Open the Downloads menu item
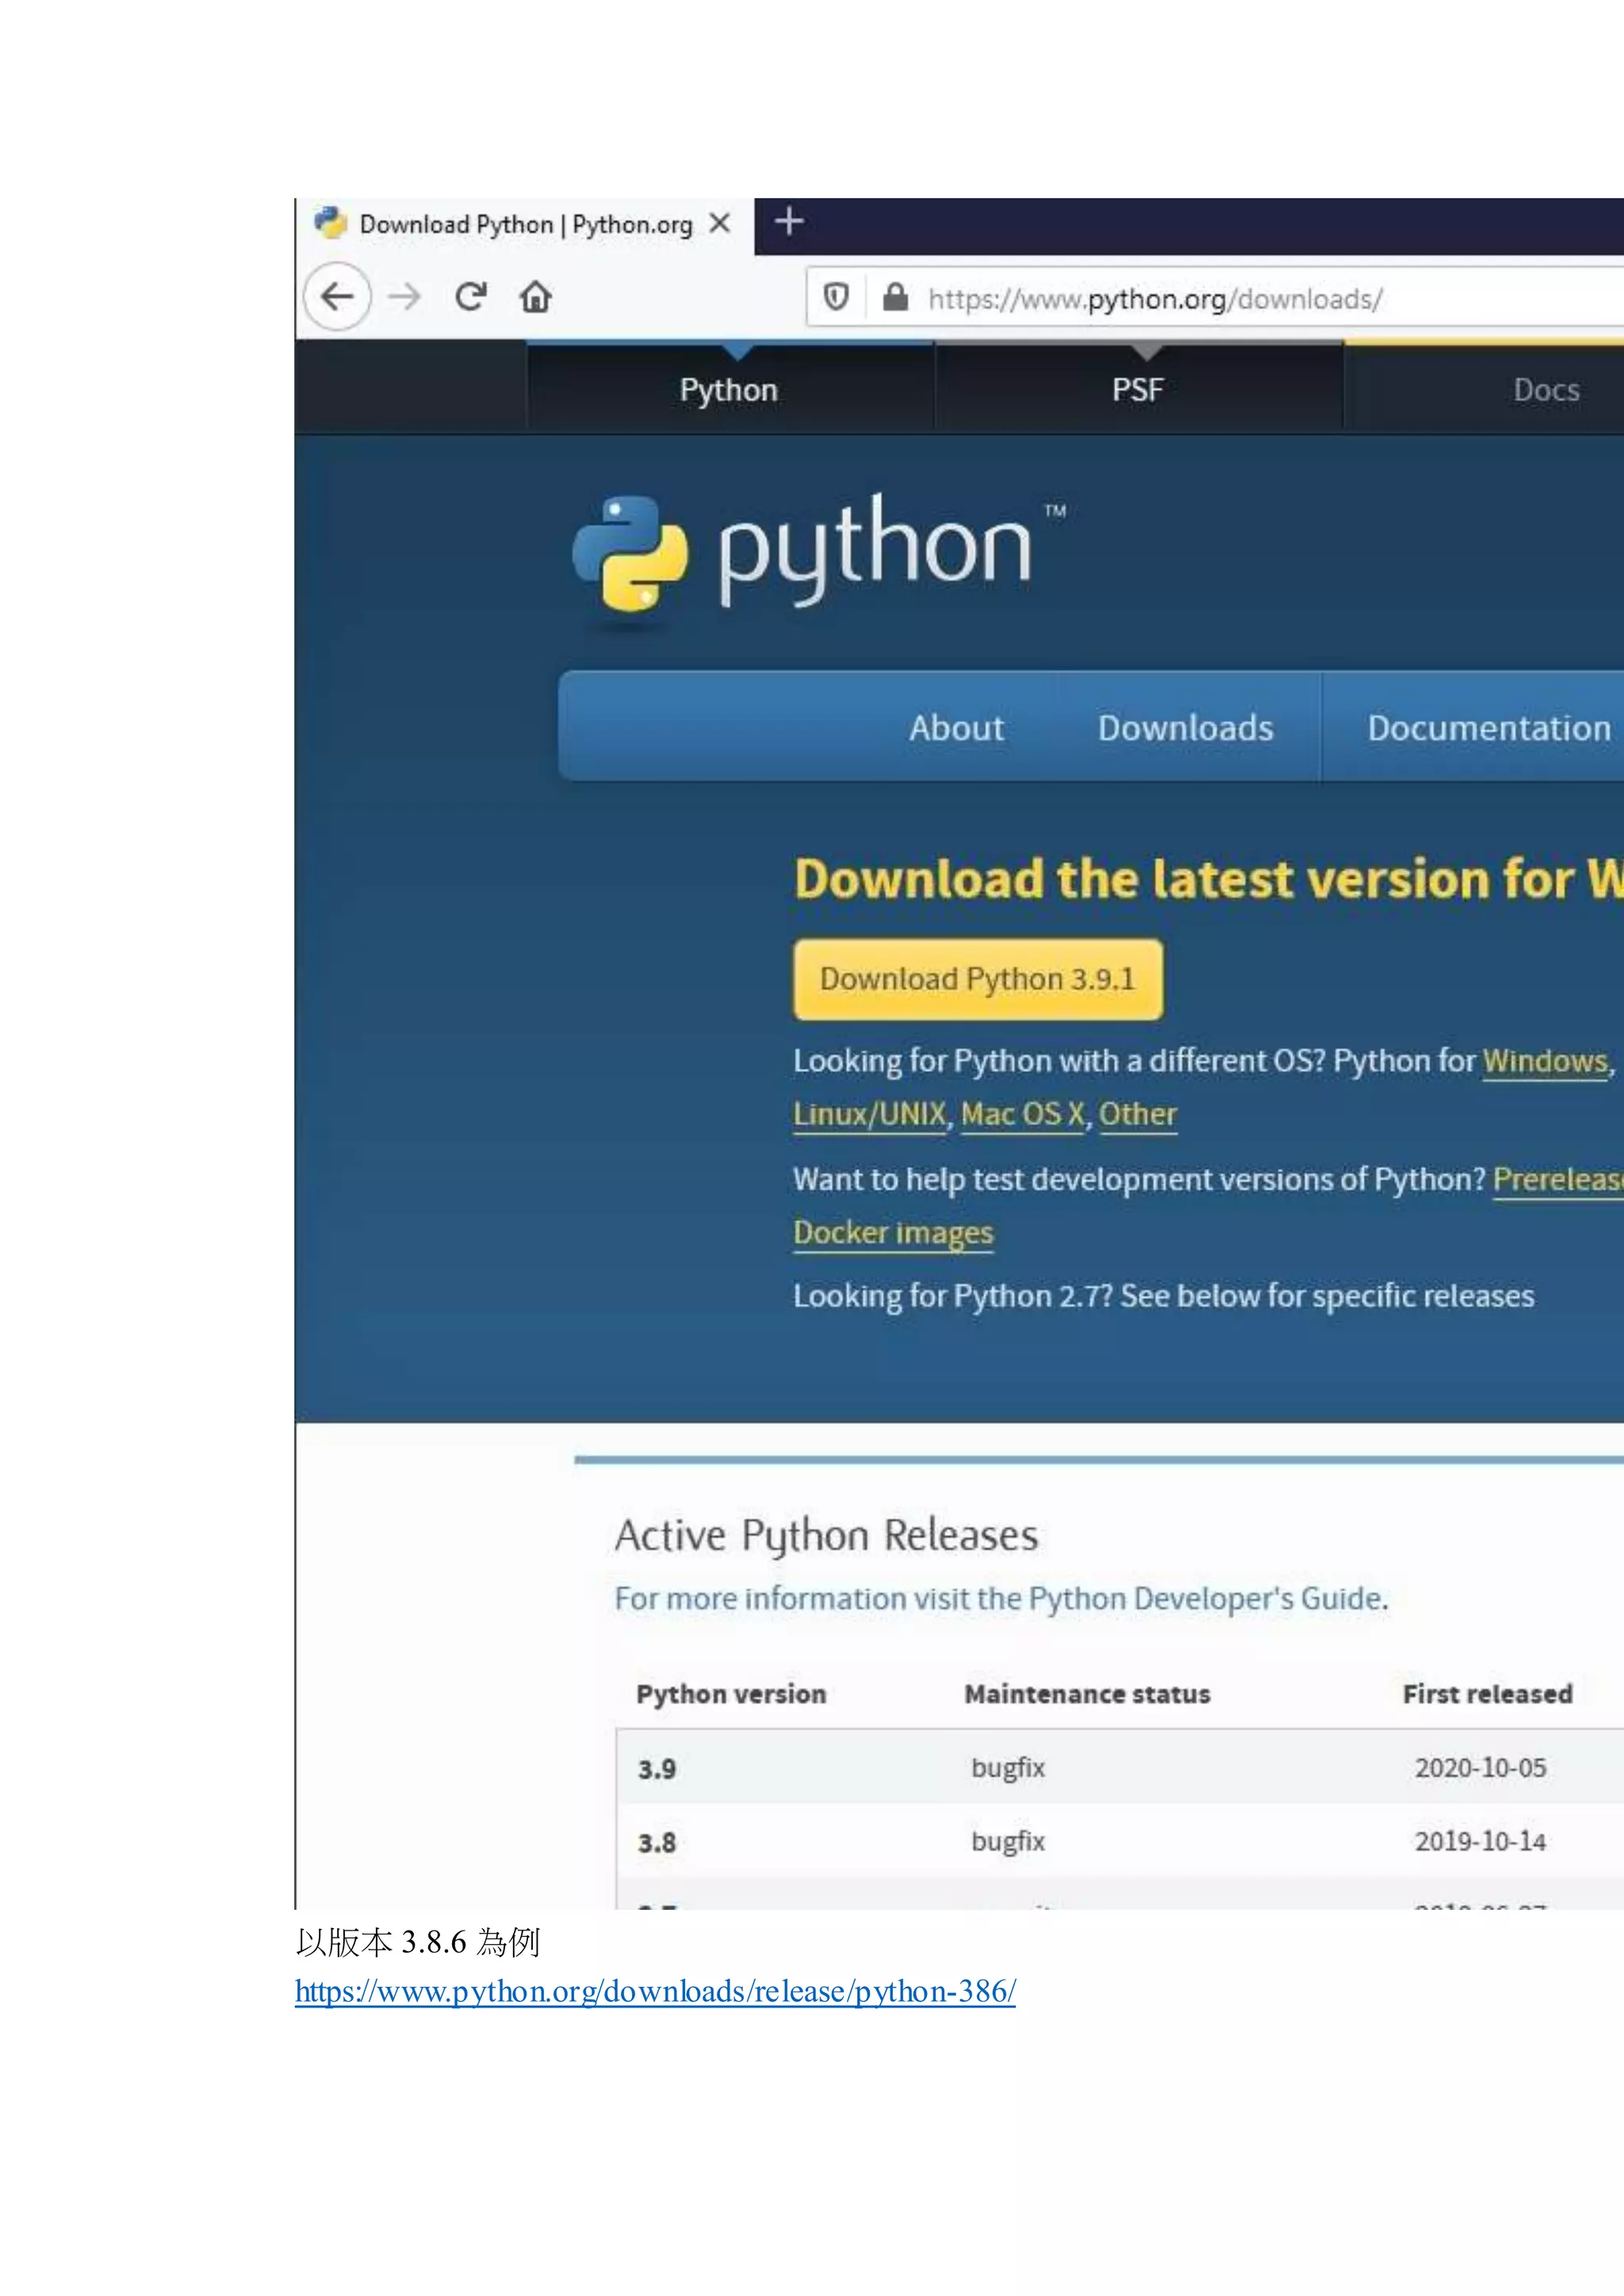This screenshot has height=2296, width=1624. (1185, 728)
